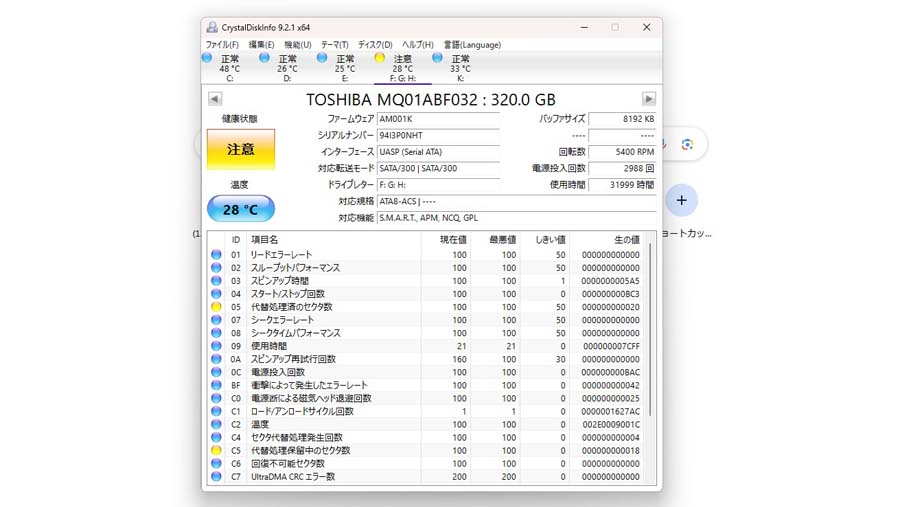This screenshot has width=900, height=507.
Task: Click the blue status icon for ID C2
Action: 216,424
